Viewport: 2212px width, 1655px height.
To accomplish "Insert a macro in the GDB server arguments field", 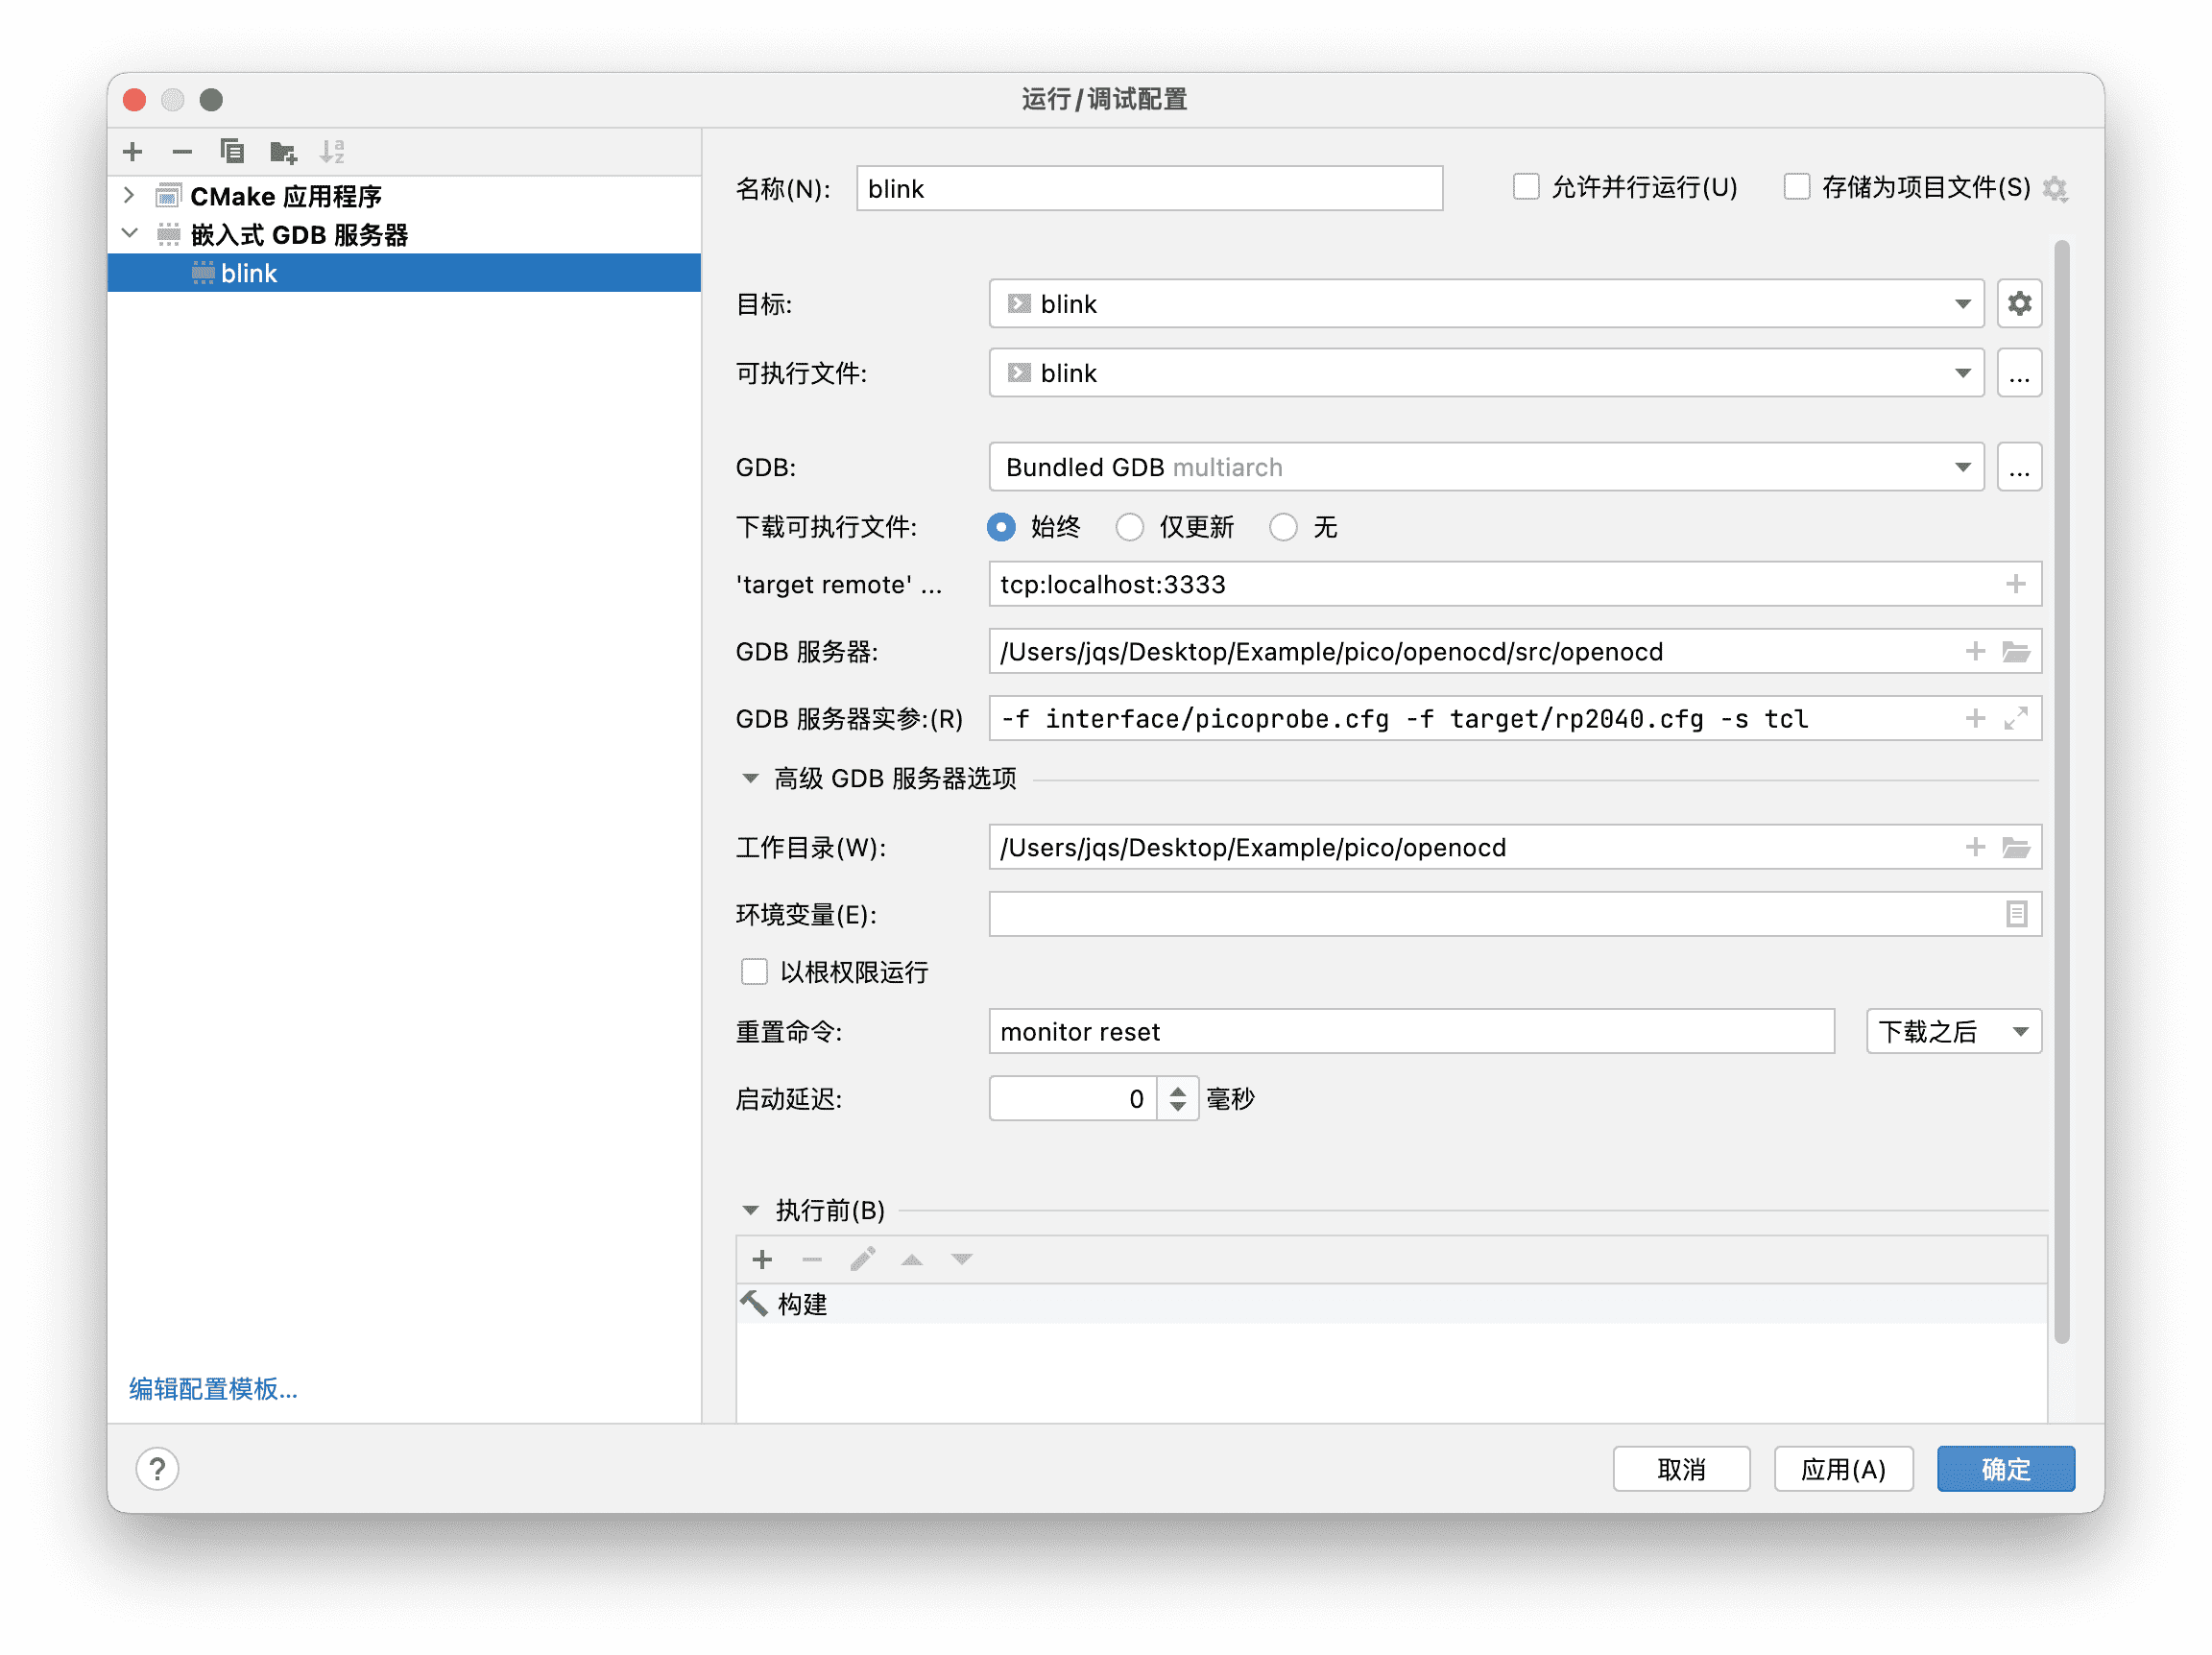I will (1975, 719).
